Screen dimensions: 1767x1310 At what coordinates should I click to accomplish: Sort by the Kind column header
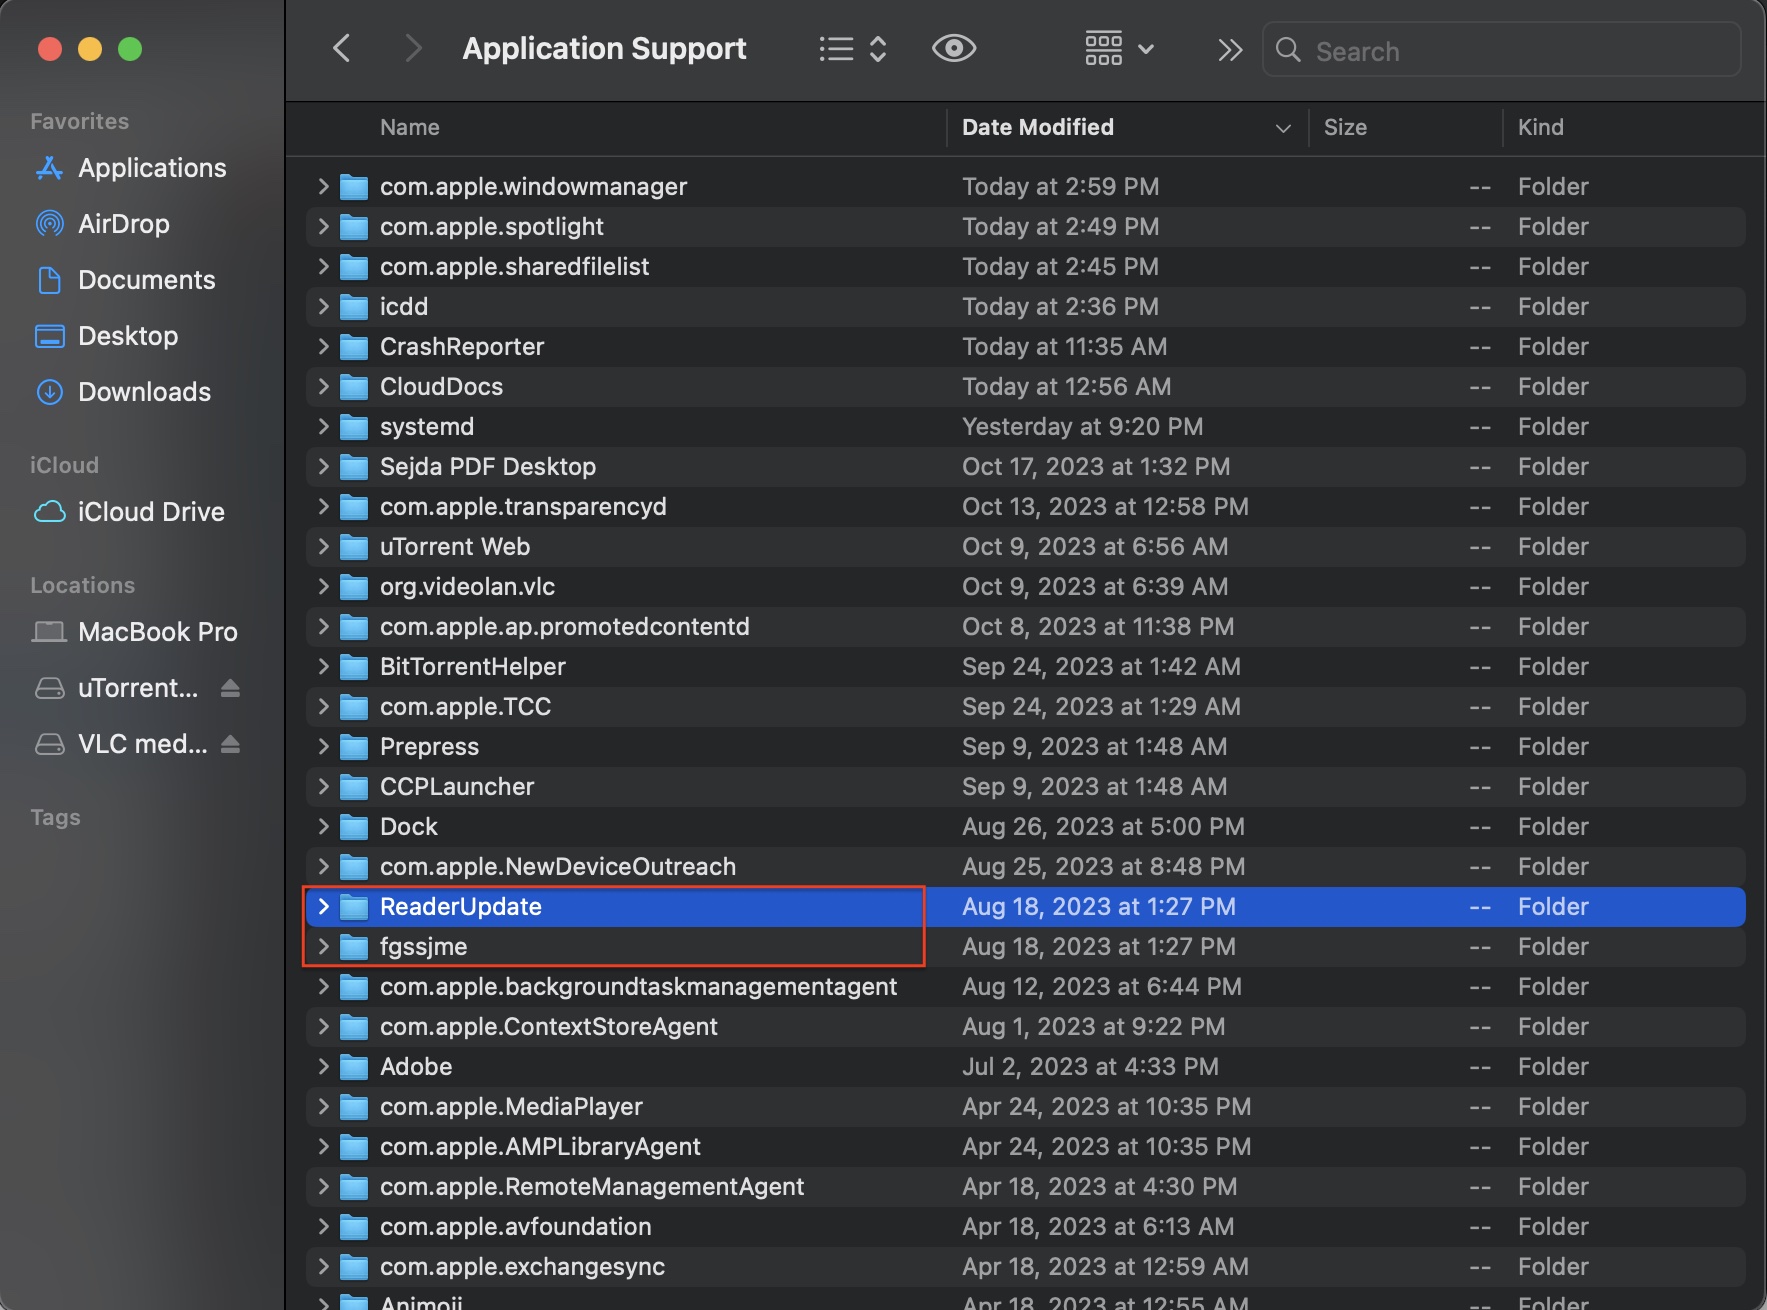point(1540,127)
